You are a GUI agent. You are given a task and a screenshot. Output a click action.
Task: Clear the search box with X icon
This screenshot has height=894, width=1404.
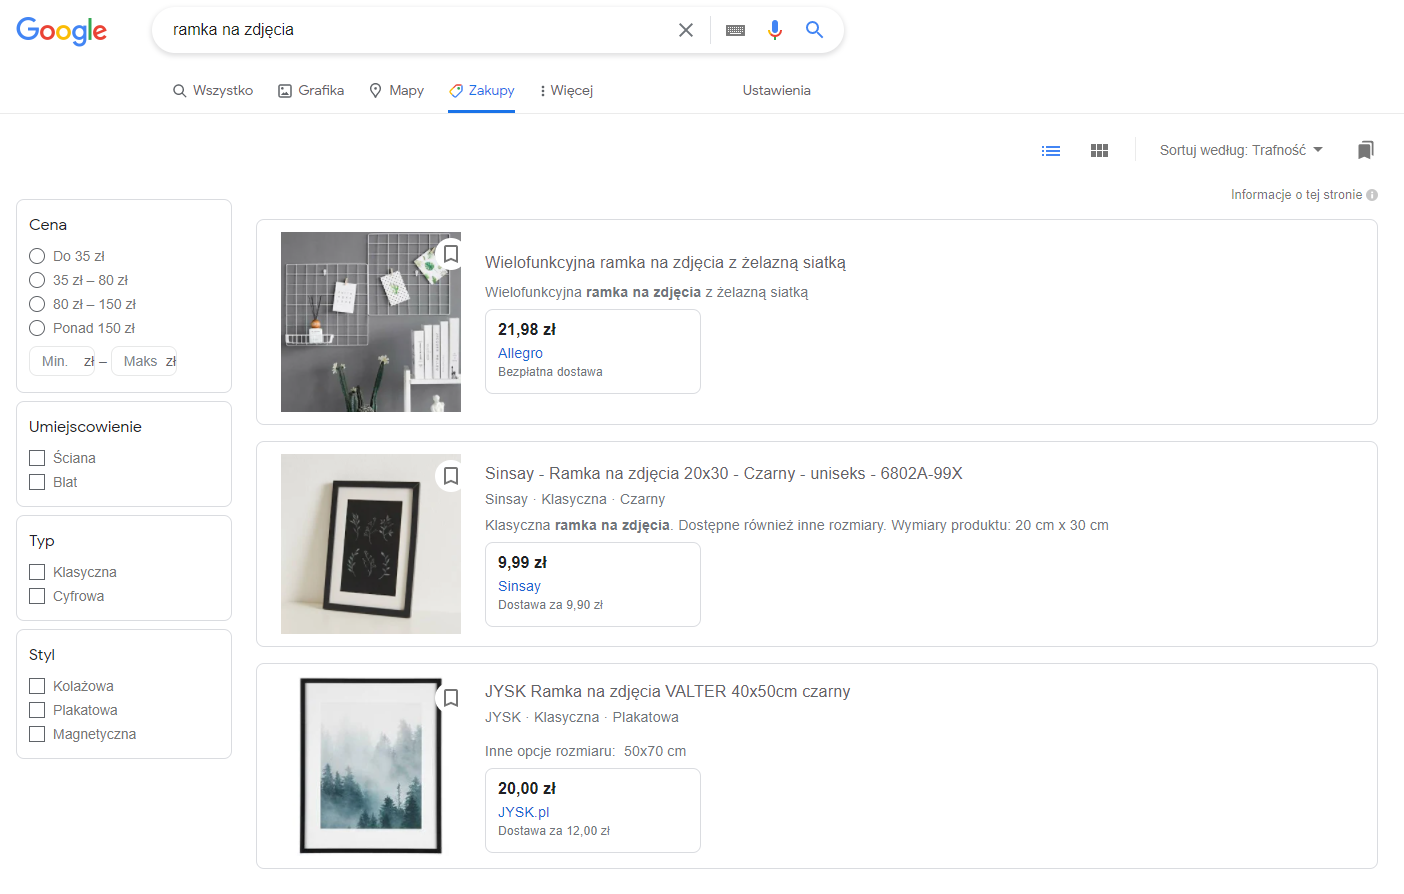[686, 30]
